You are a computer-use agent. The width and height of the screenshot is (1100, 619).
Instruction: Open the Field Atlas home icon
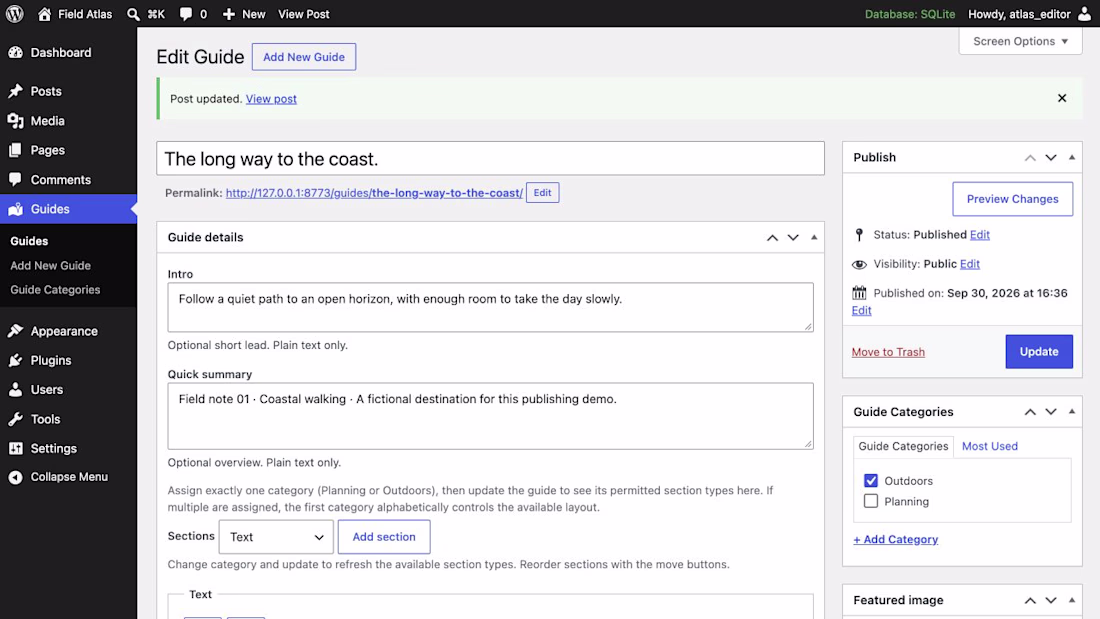[x=44, y=14]
